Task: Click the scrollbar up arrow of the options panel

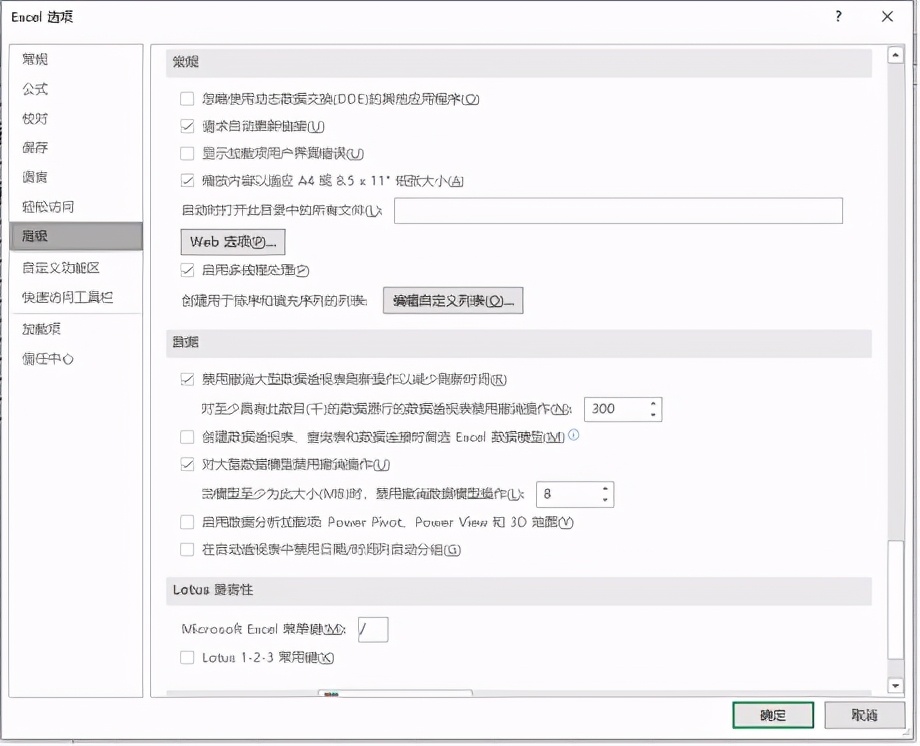Action: (895, 56)
